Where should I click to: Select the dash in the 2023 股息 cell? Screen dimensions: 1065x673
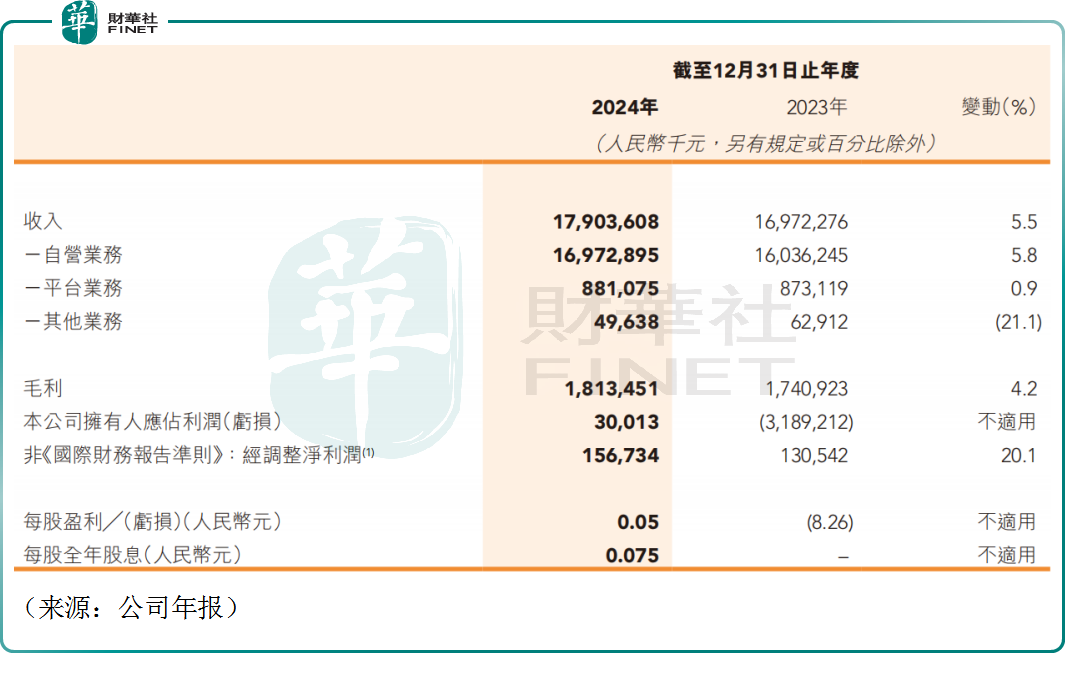point(843,557)
